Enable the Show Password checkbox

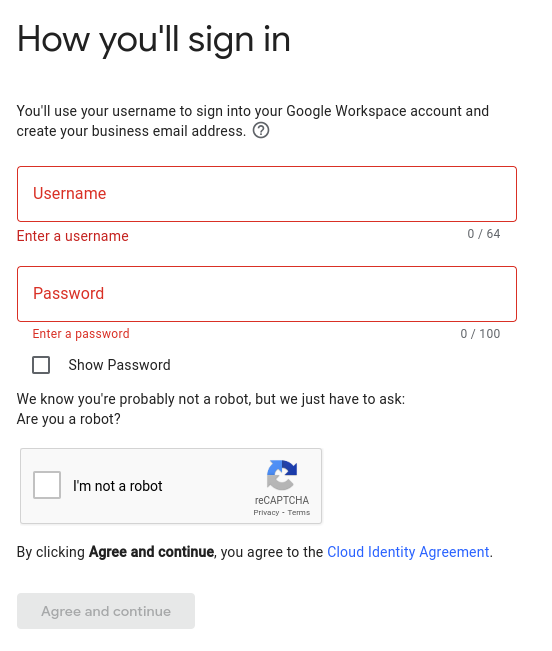41,365
